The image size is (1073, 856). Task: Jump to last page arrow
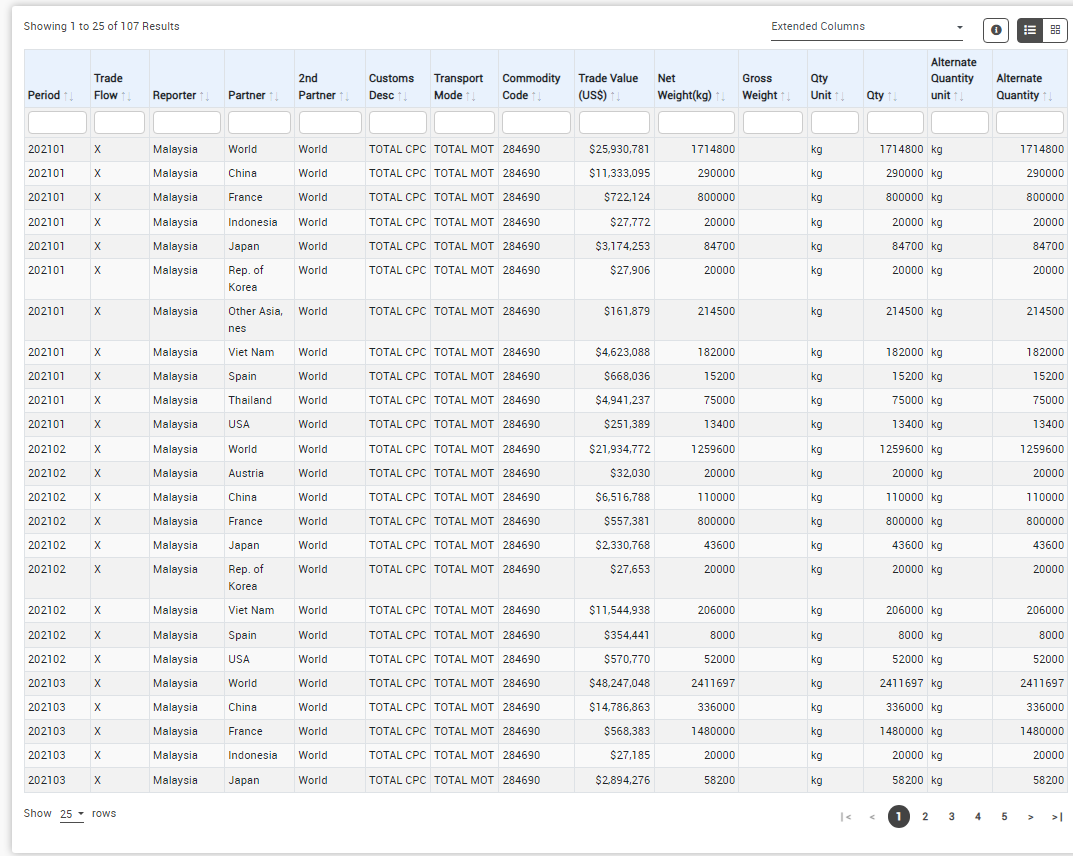click(1056, 817)
